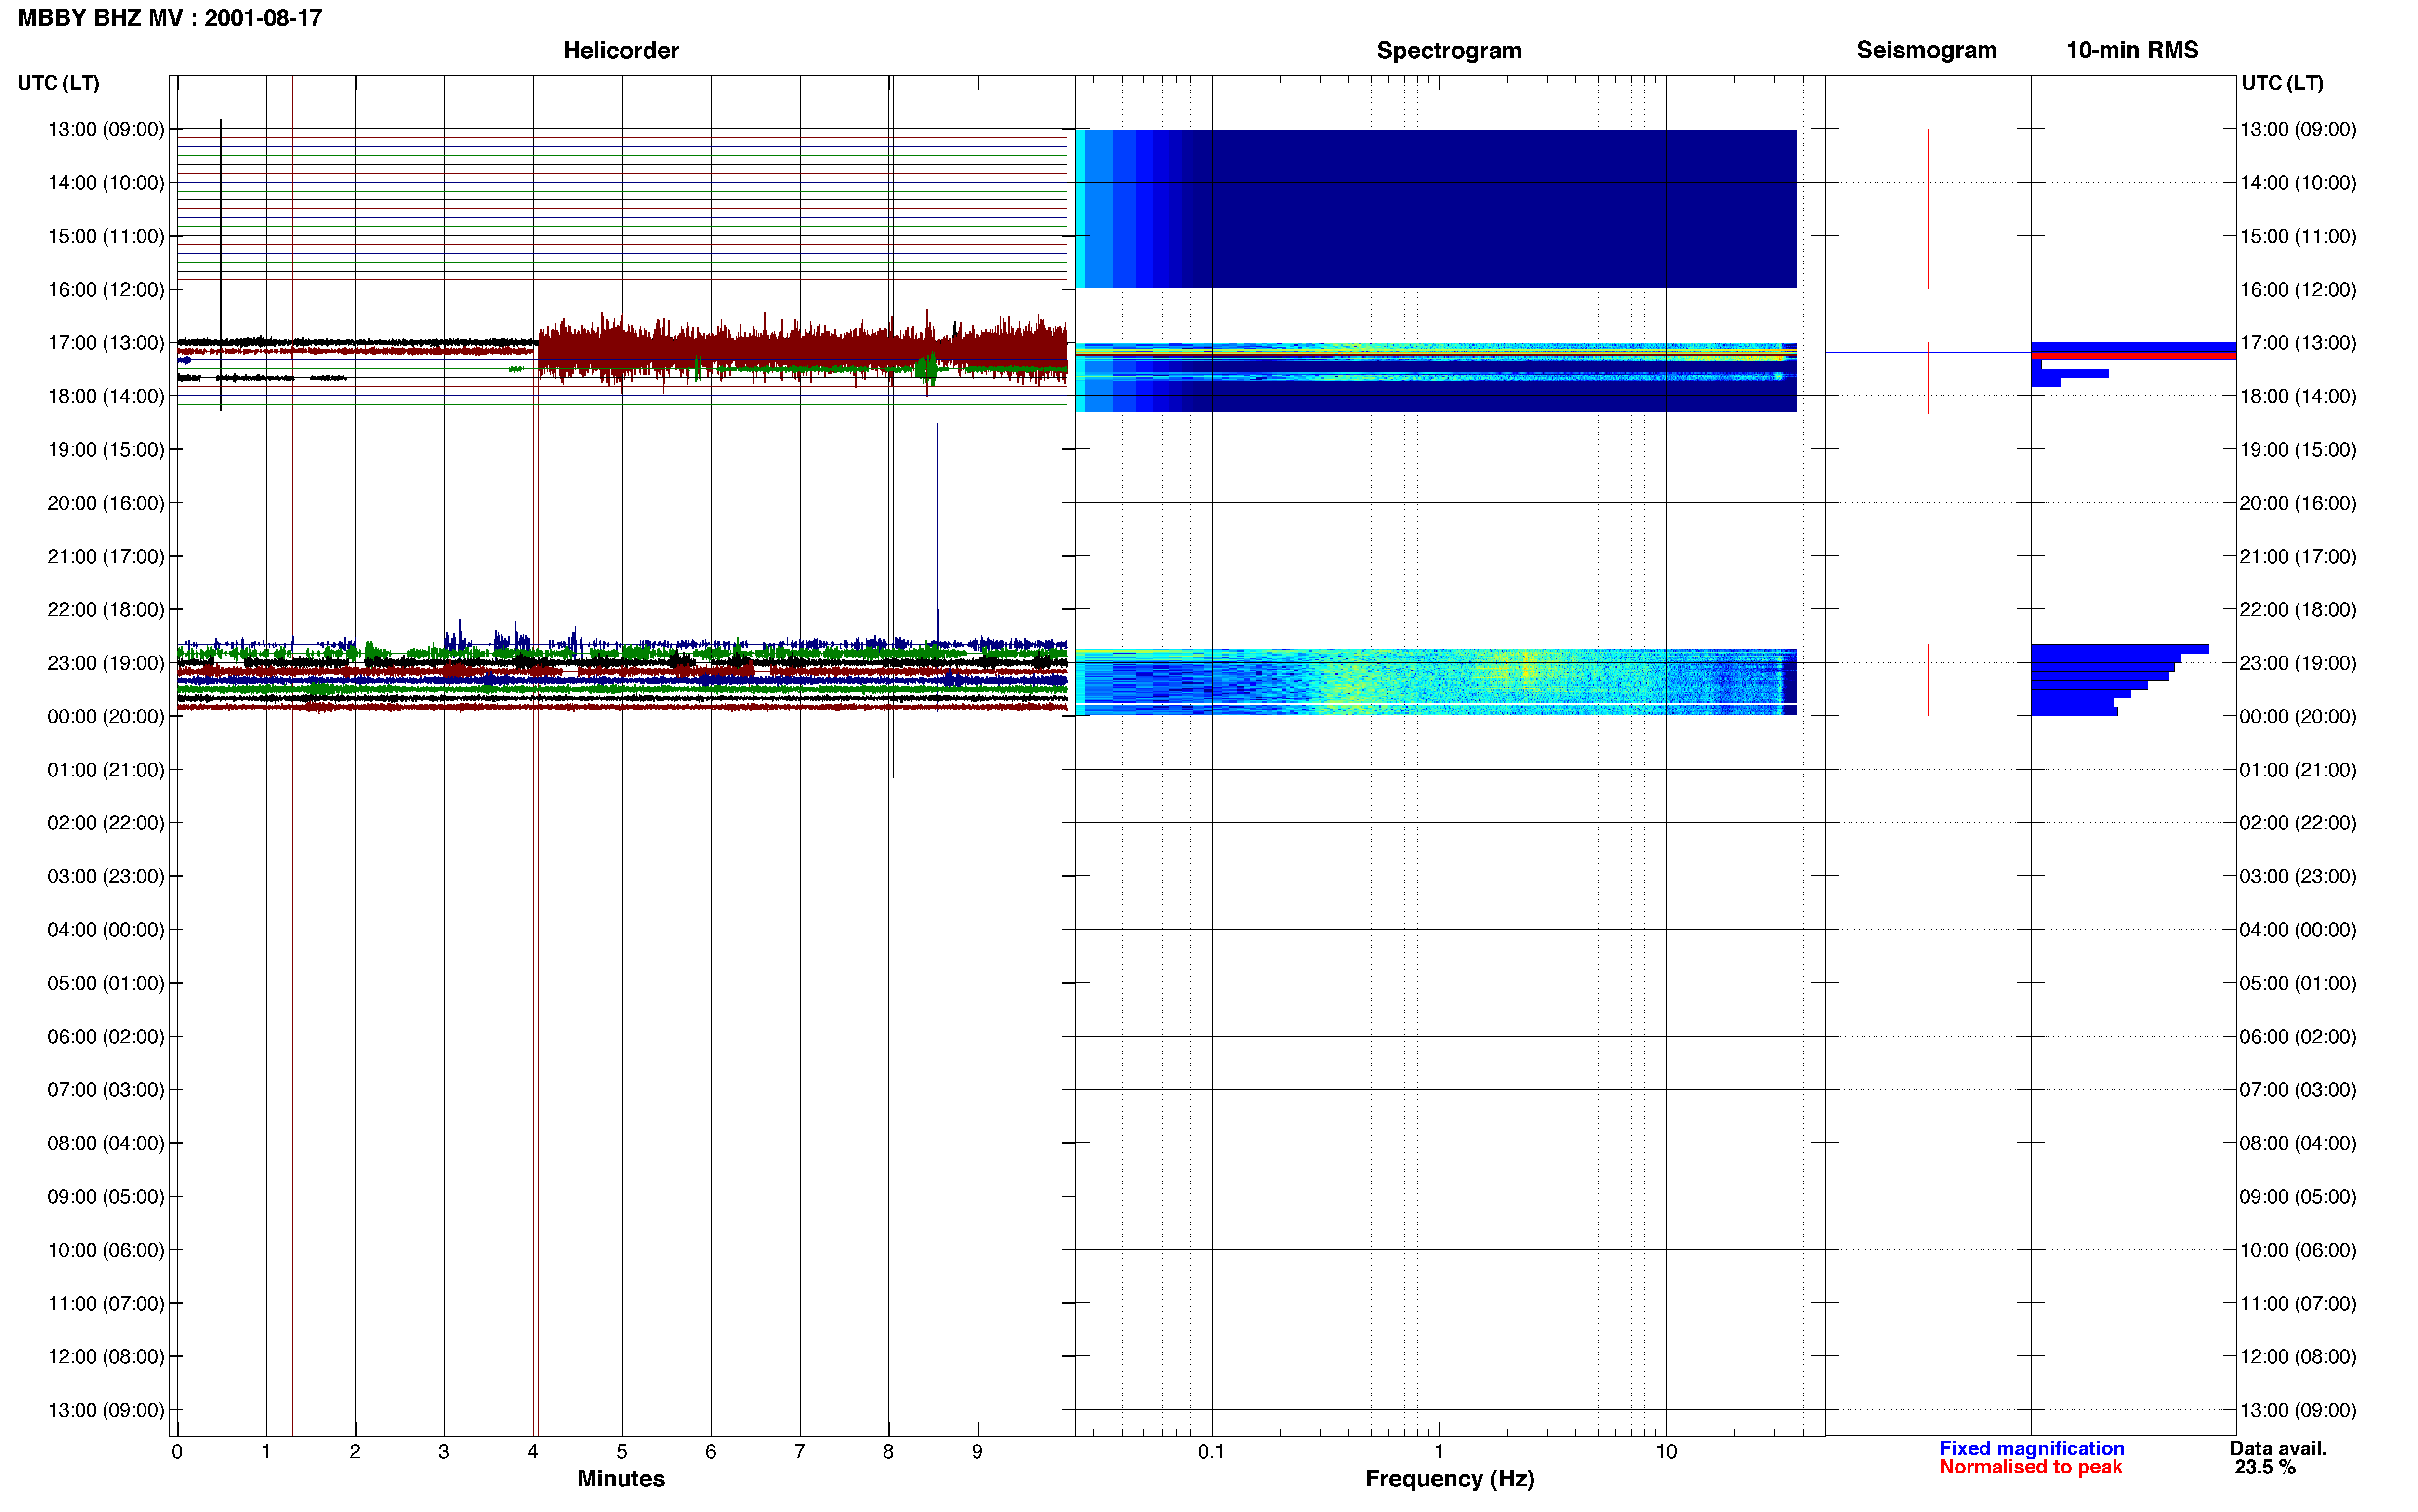
Task: Click the '23.5 %' data availability value
Action: (x=2265, y=1467)
